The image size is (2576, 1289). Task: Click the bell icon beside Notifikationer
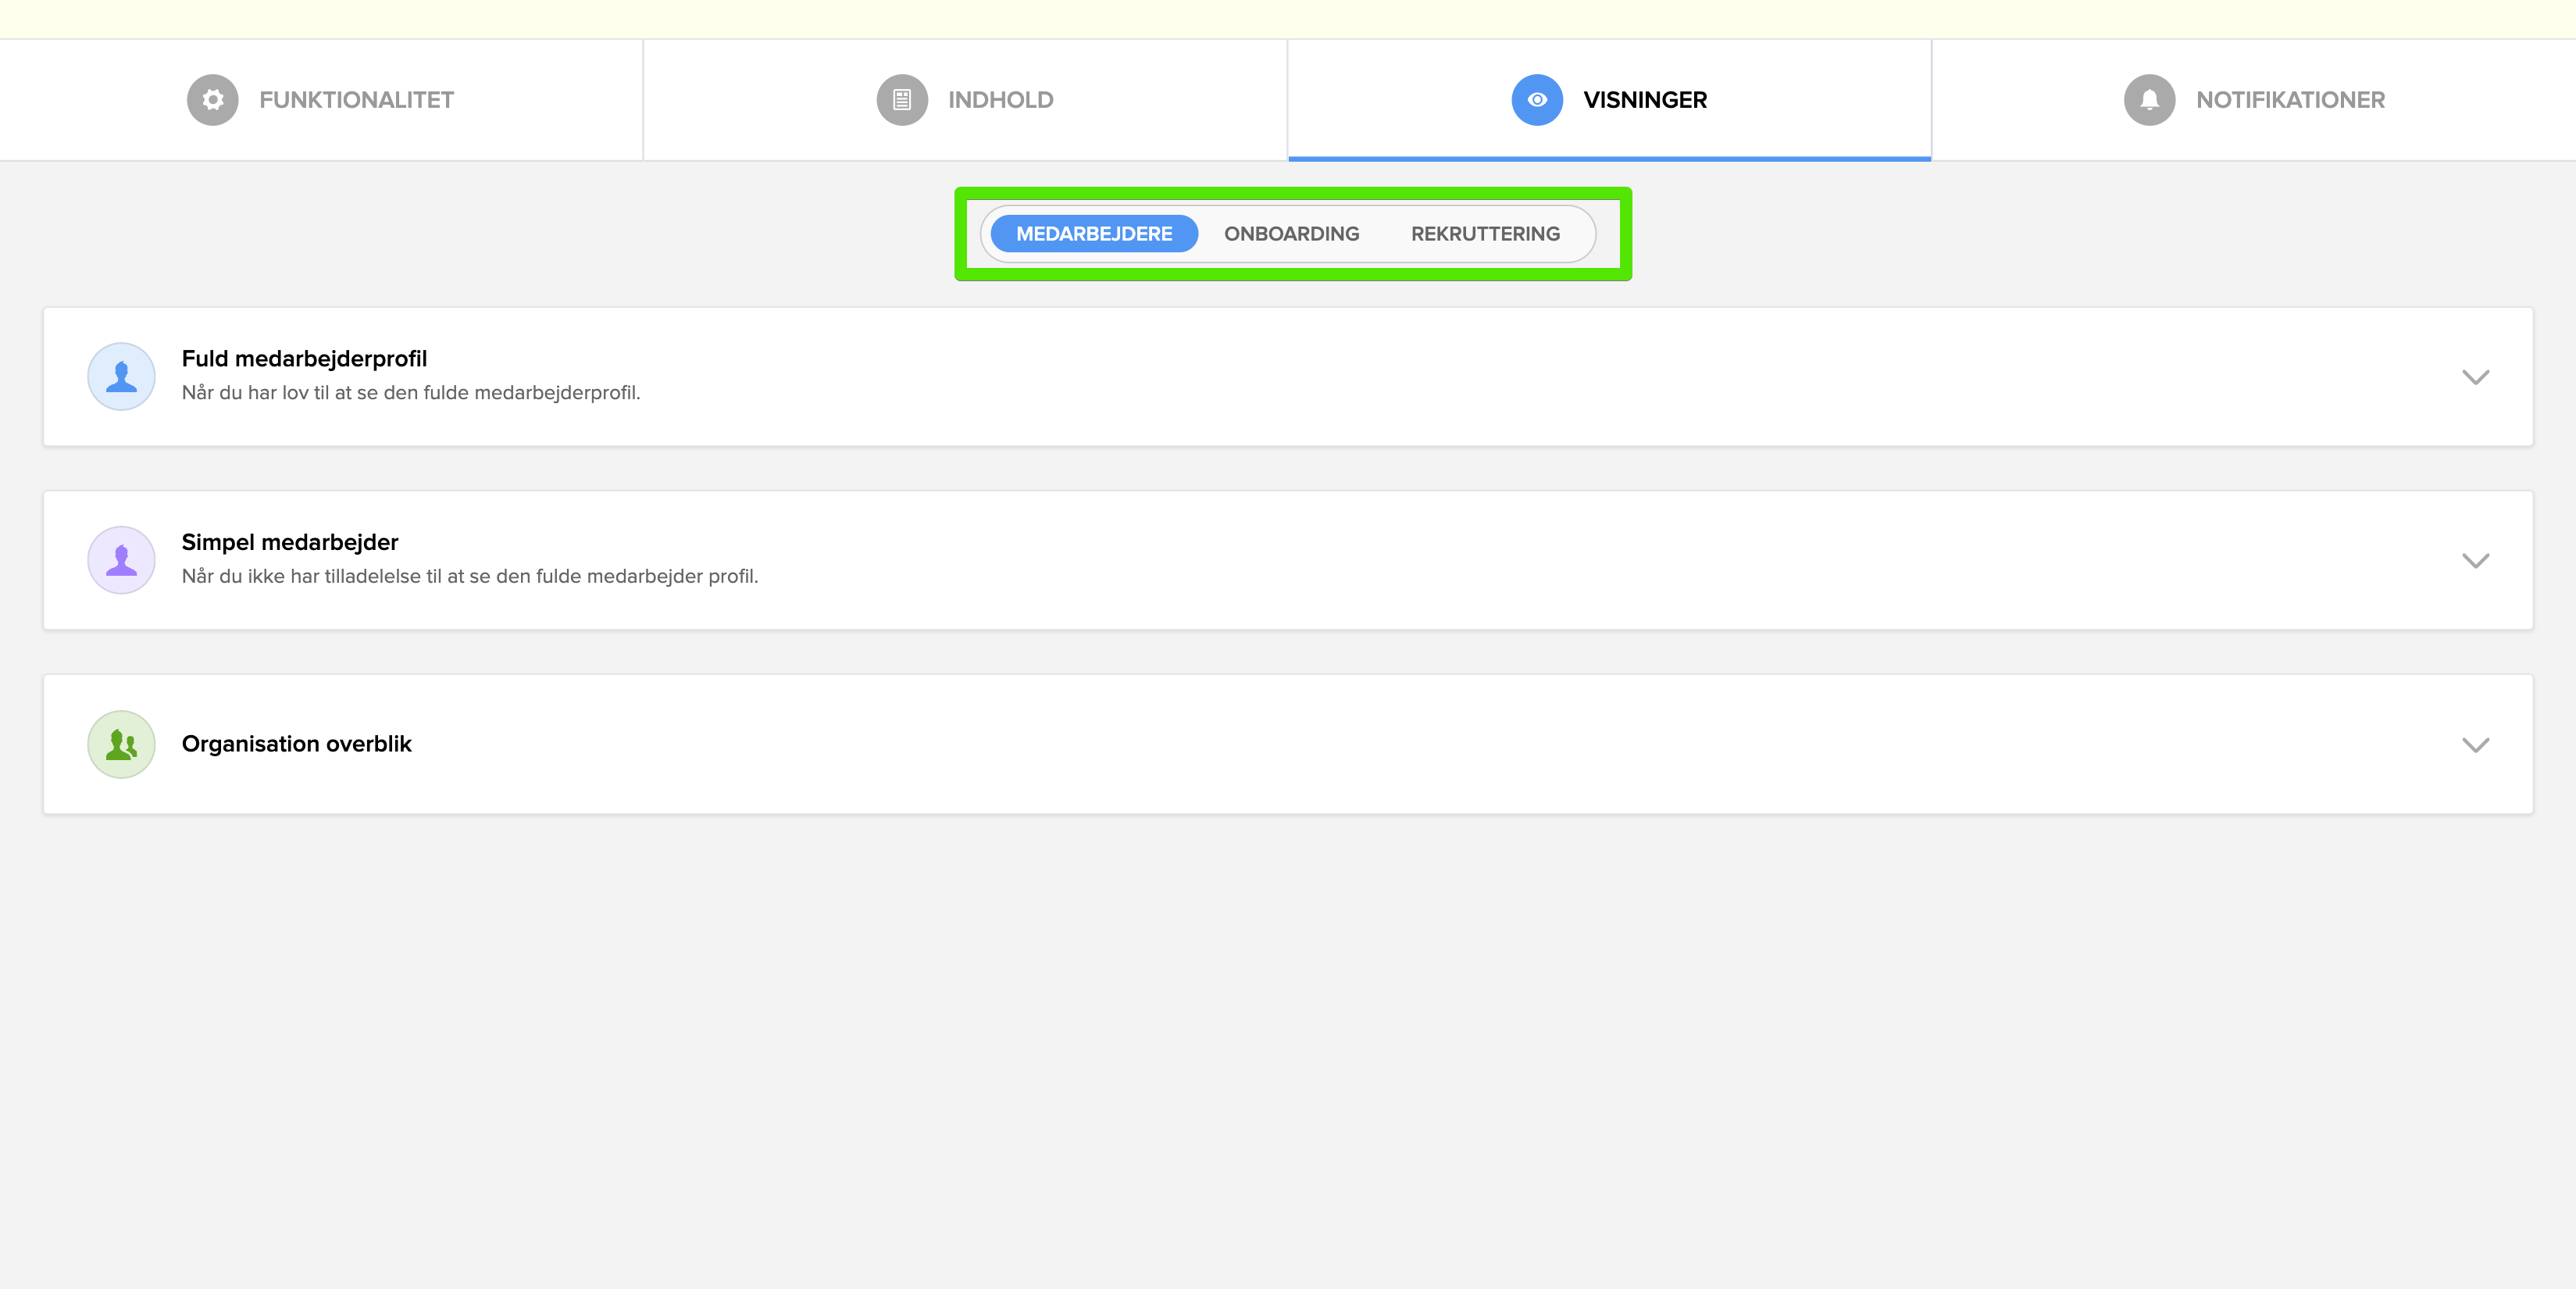click(2148, 100)
